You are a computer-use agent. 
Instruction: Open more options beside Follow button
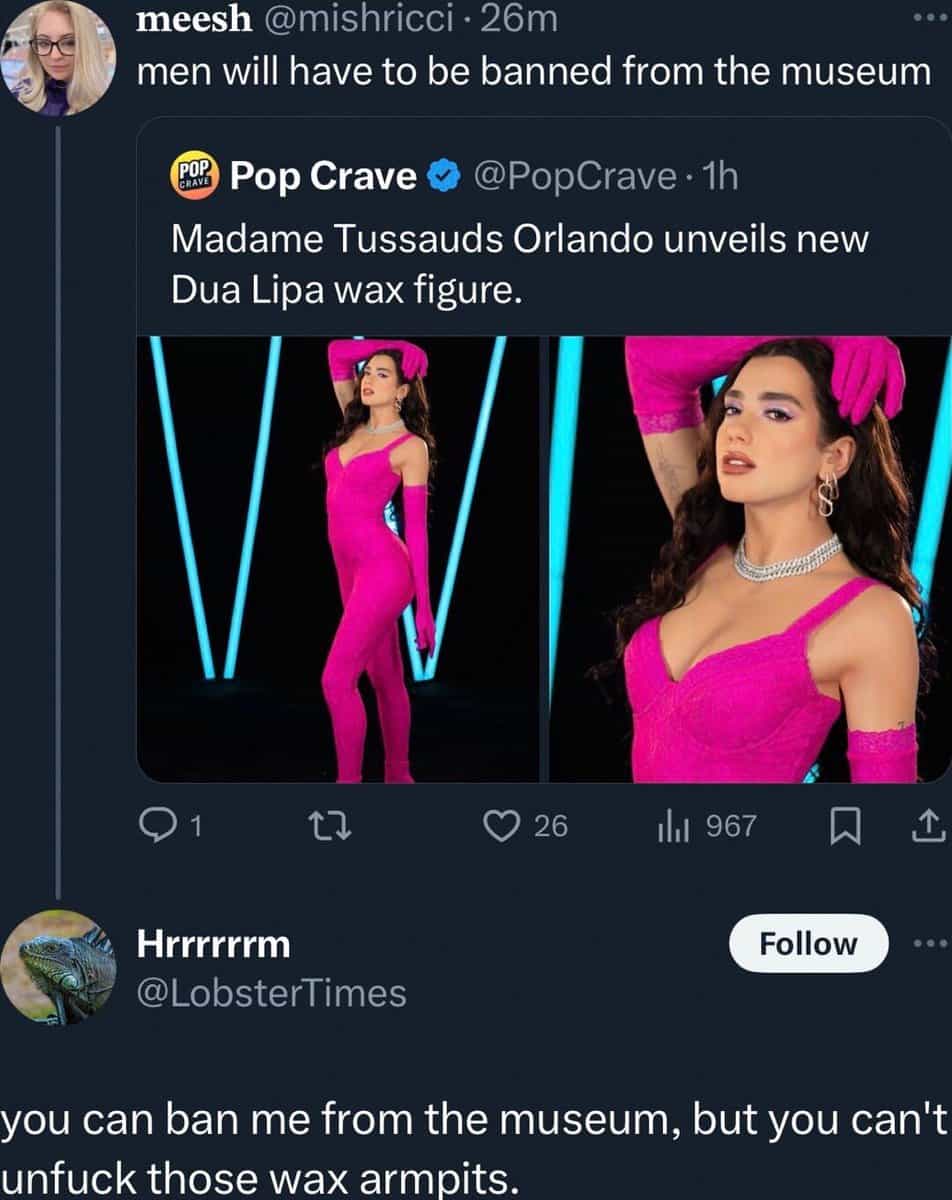coord(929,943)
